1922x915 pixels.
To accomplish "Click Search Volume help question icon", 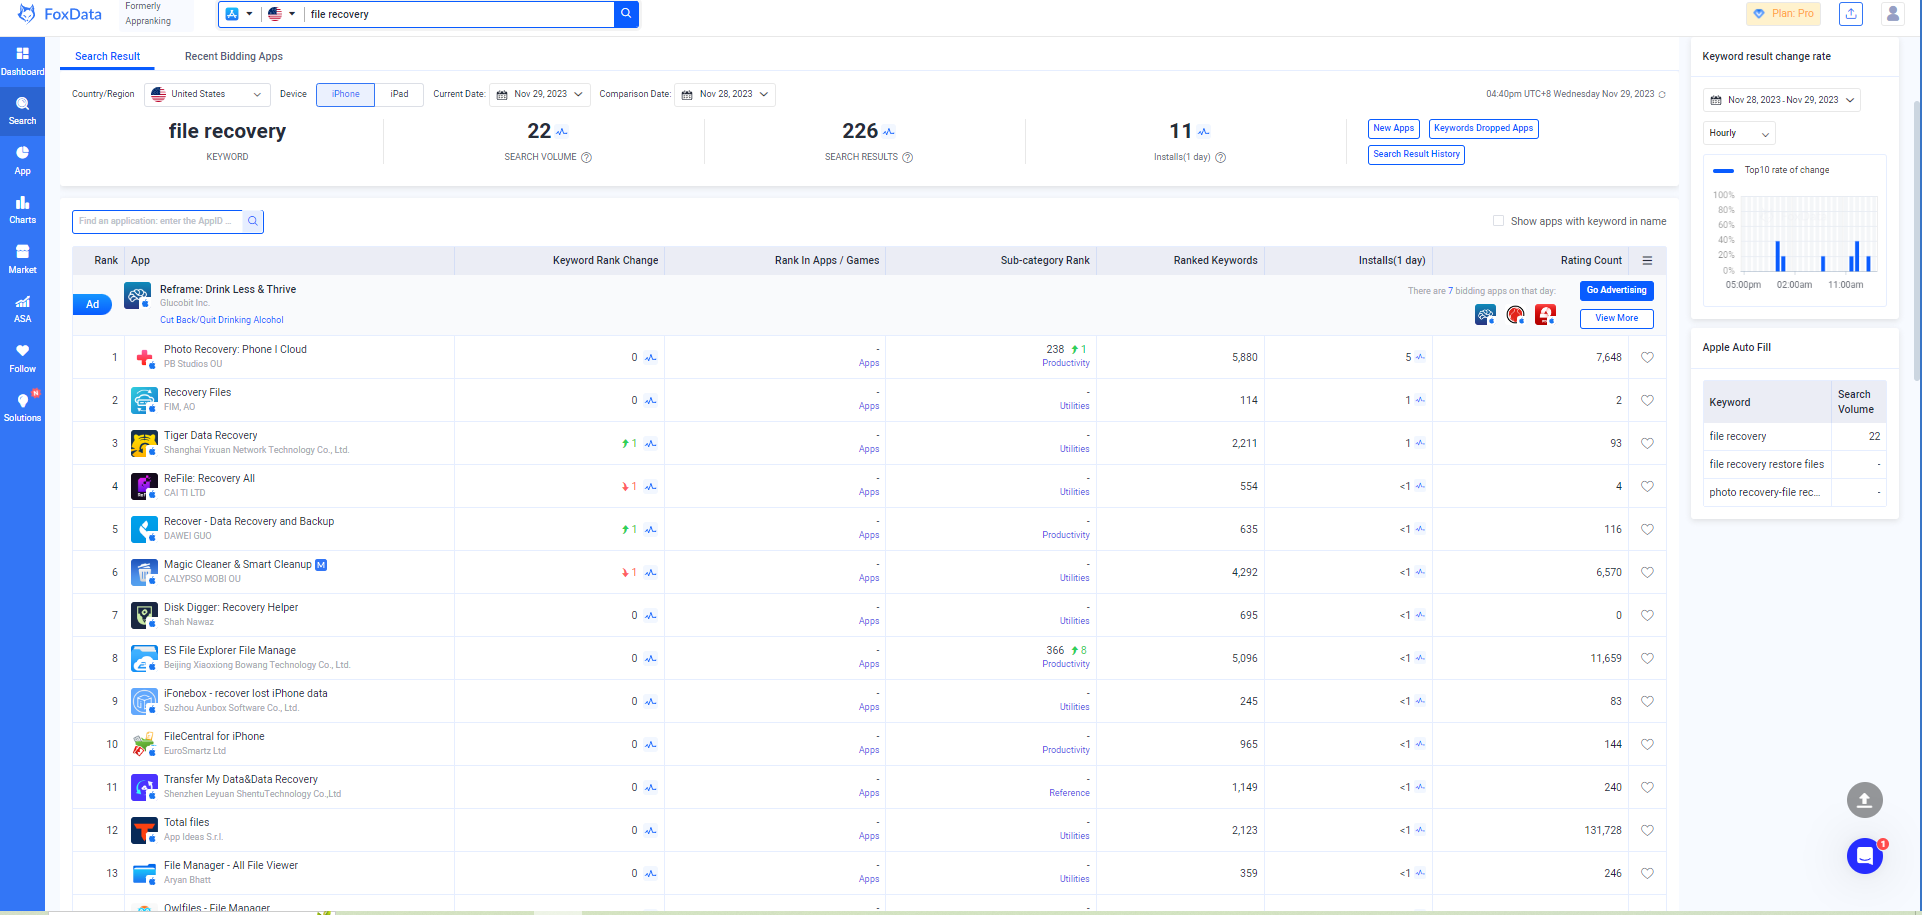I will 587,157.
